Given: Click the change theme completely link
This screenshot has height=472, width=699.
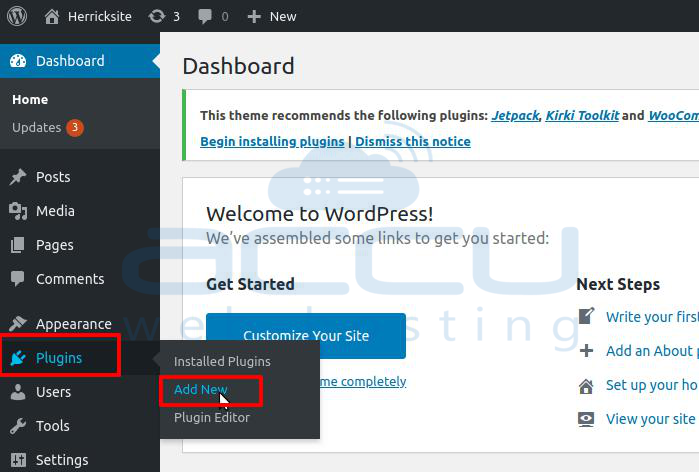Looking at the screenshot, I should tap(363, 382).
